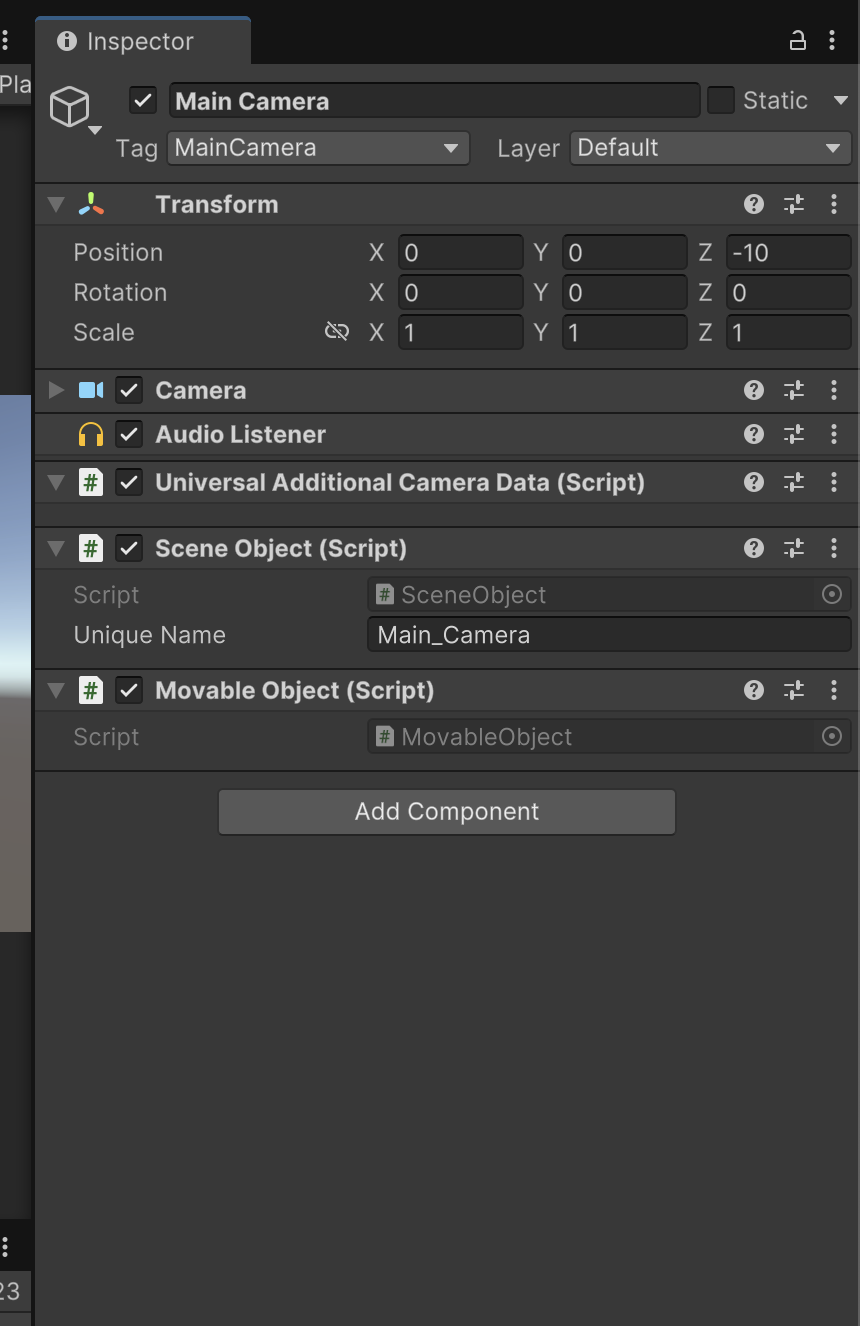Image resolution: width=860 pixels, height=1326 pixels.
Task: Open Camera component presets icon
Action: click(x=794, y=390)
